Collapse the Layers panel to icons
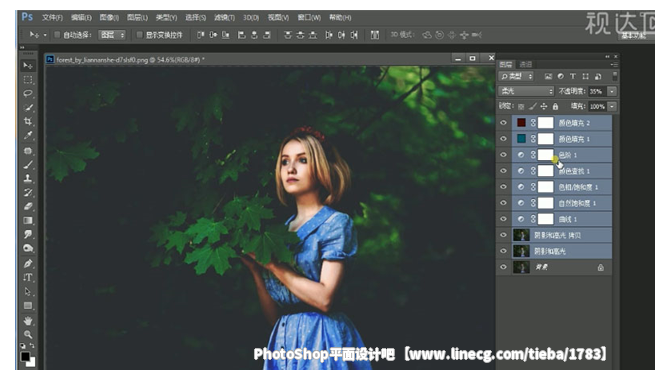 607,56
